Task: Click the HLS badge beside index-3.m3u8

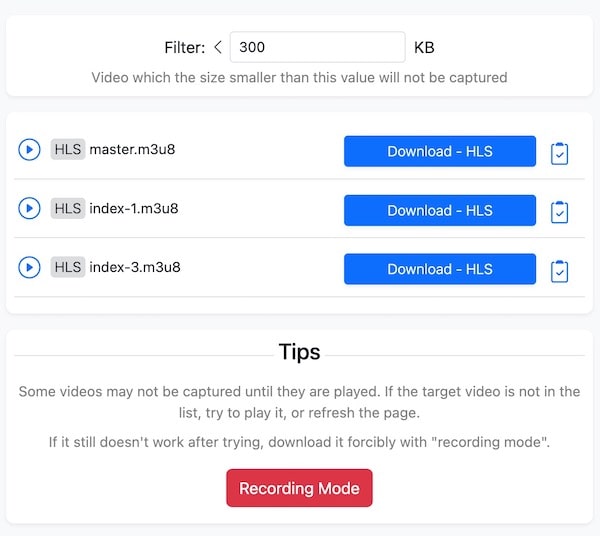Action: [x=68, y=268]
